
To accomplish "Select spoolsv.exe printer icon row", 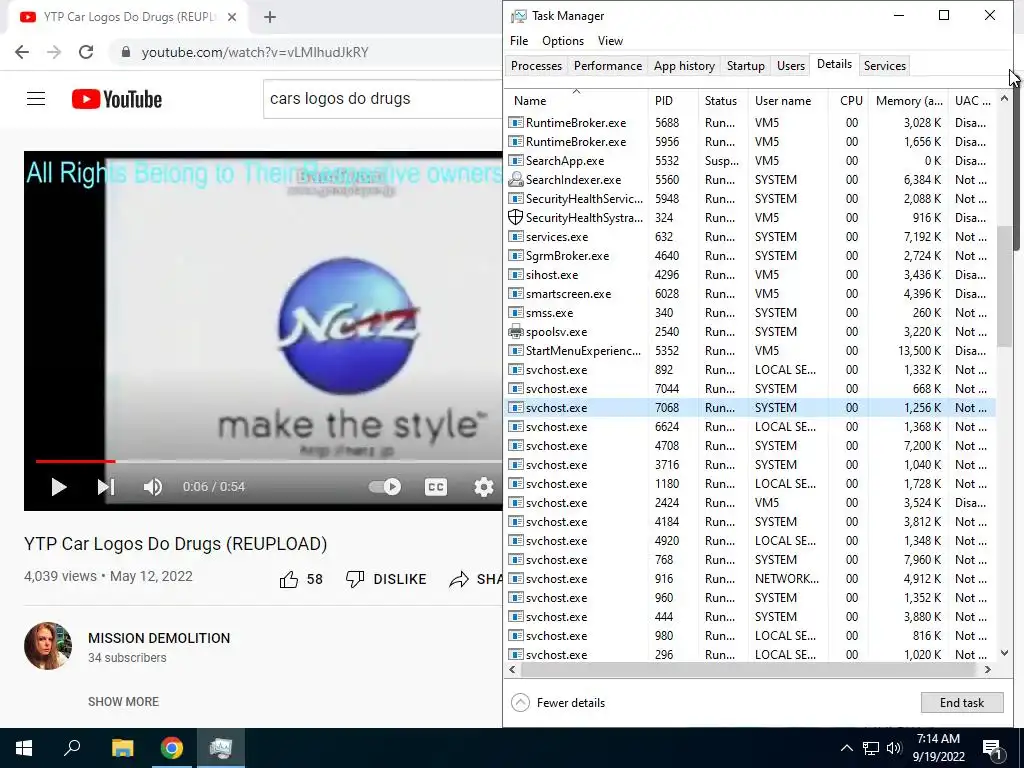I will (x=750, y=332).
